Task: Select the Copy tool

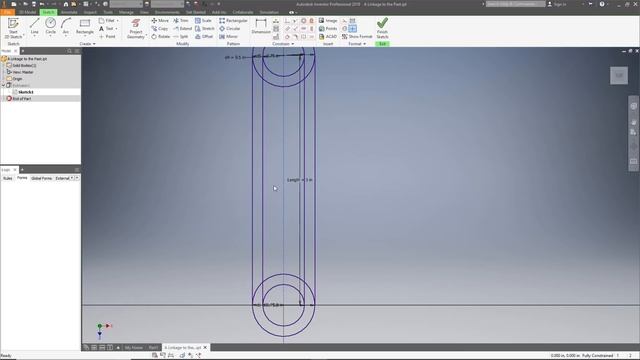Action: click(160, 29)
